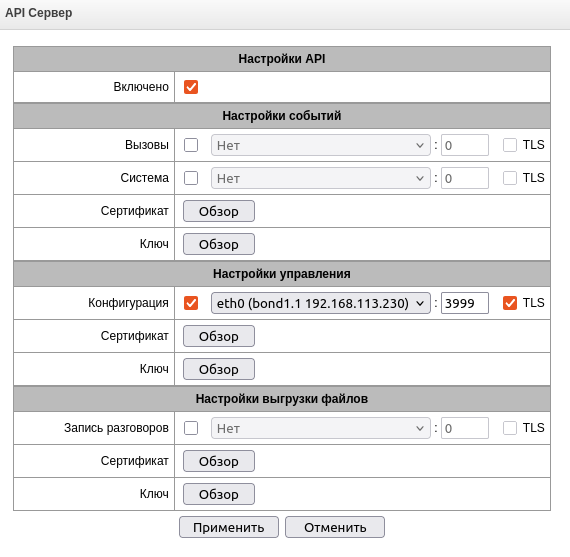The width and height of the screenshot is (570, 557).
Task: Disable TLS for Конфигурация
Action: tap(510, 303)
